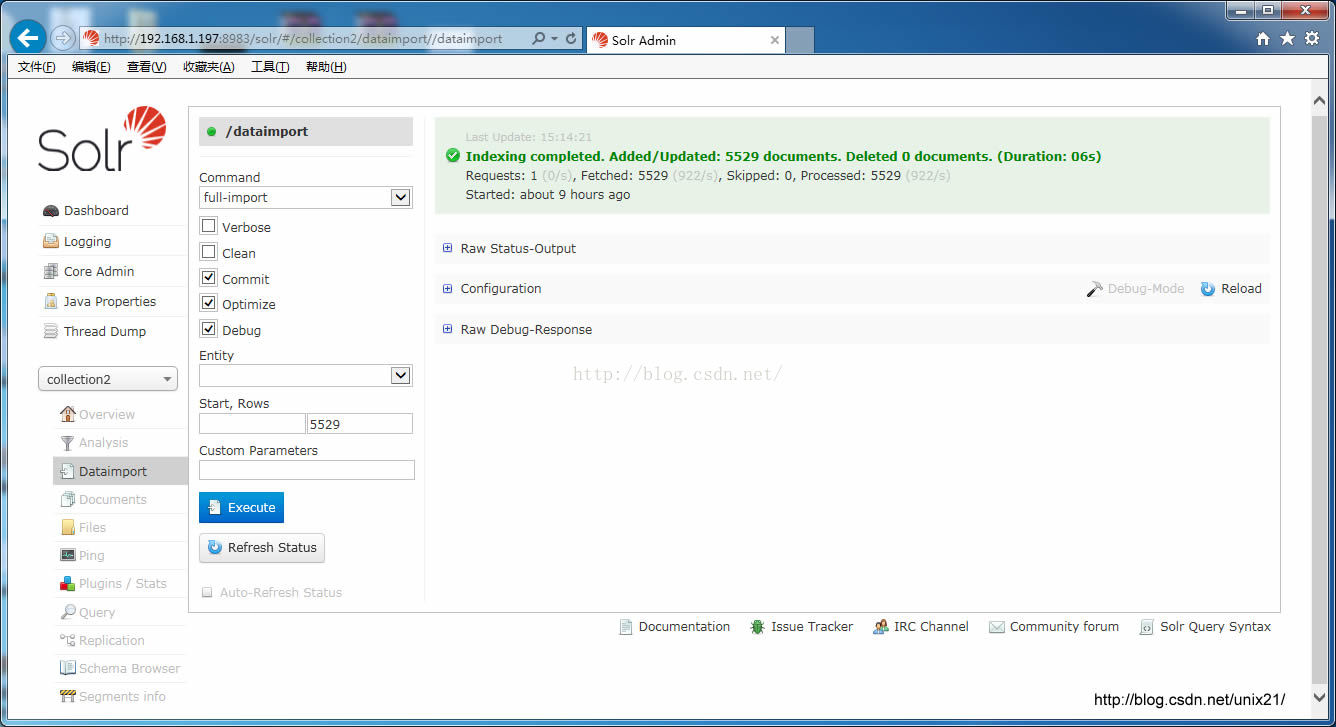Click the browser back arrow button
The height and width of the screenshot is (727, 1336).
tap(27, 38)
